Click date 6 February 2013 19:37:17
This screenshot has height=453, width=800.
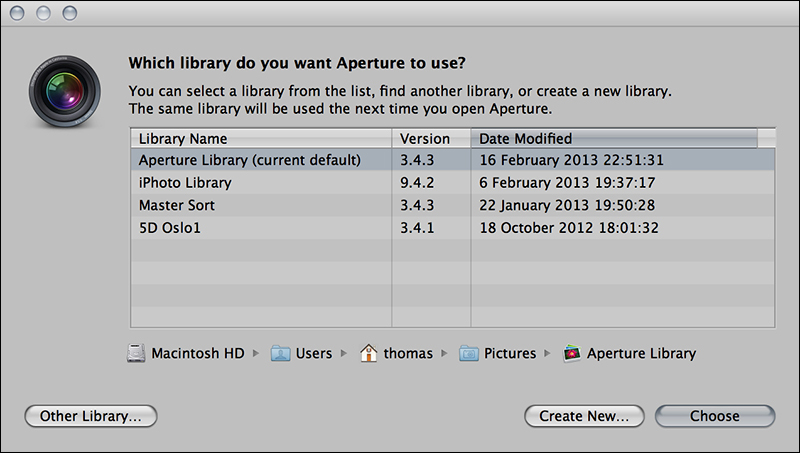567,182
